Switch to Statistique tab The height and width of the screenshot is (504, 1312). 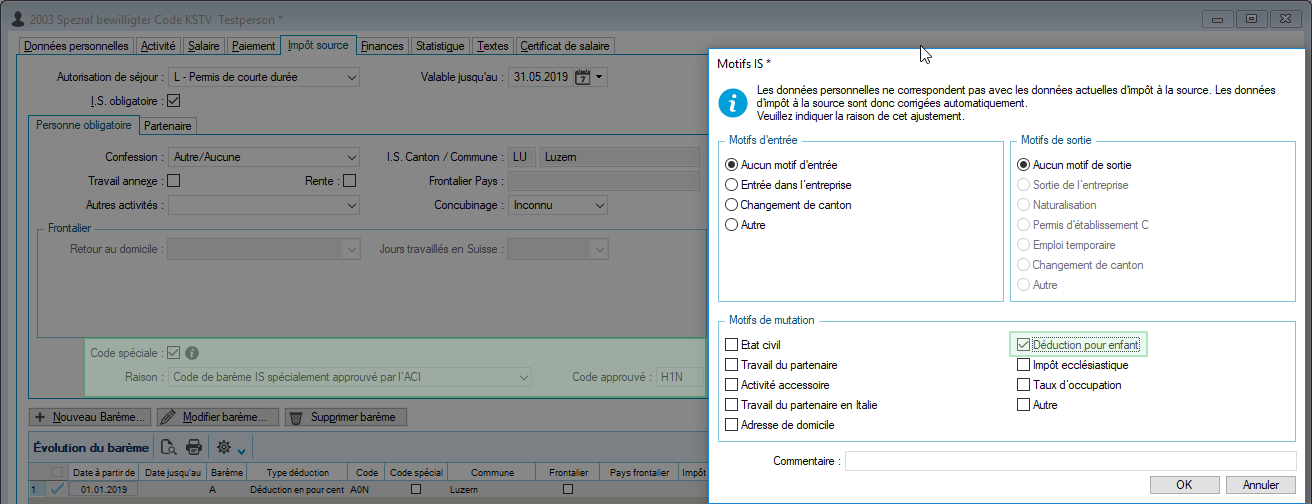440,46
